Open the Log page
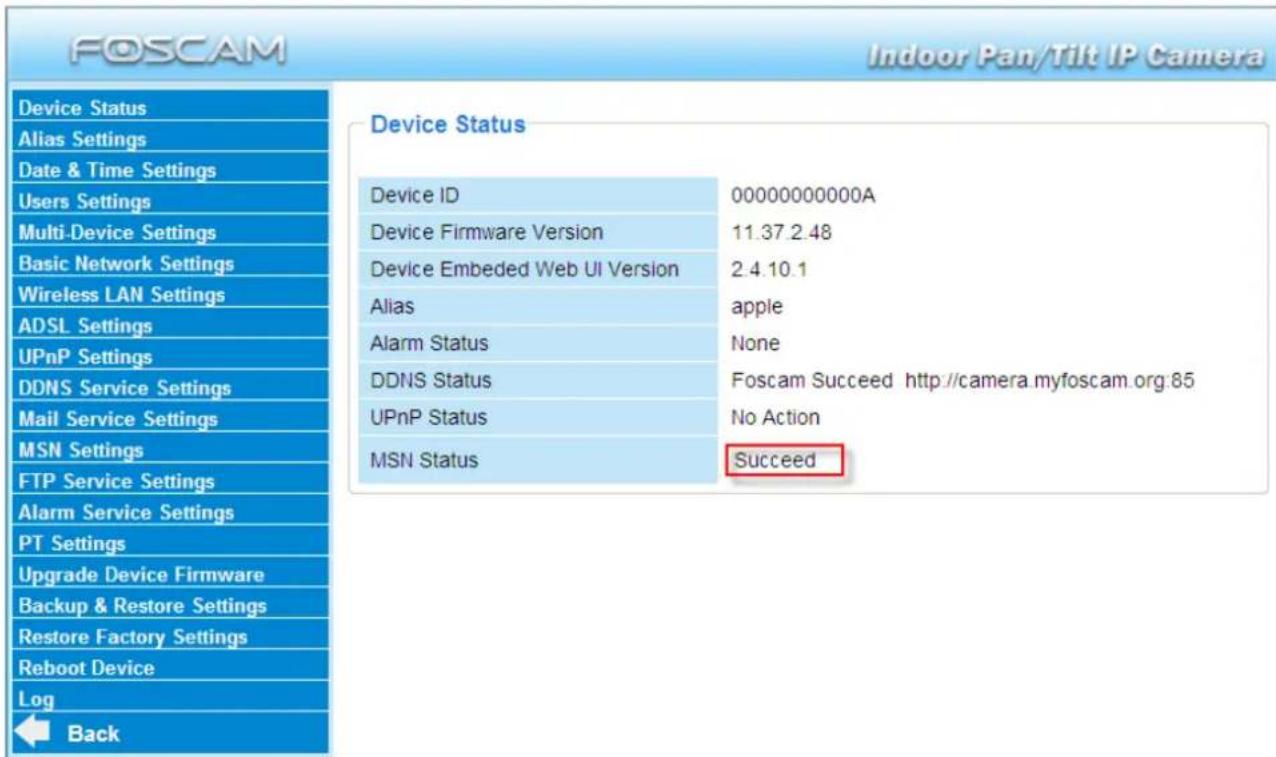This screenshot has height=757, width=1276. coord(36,699)
